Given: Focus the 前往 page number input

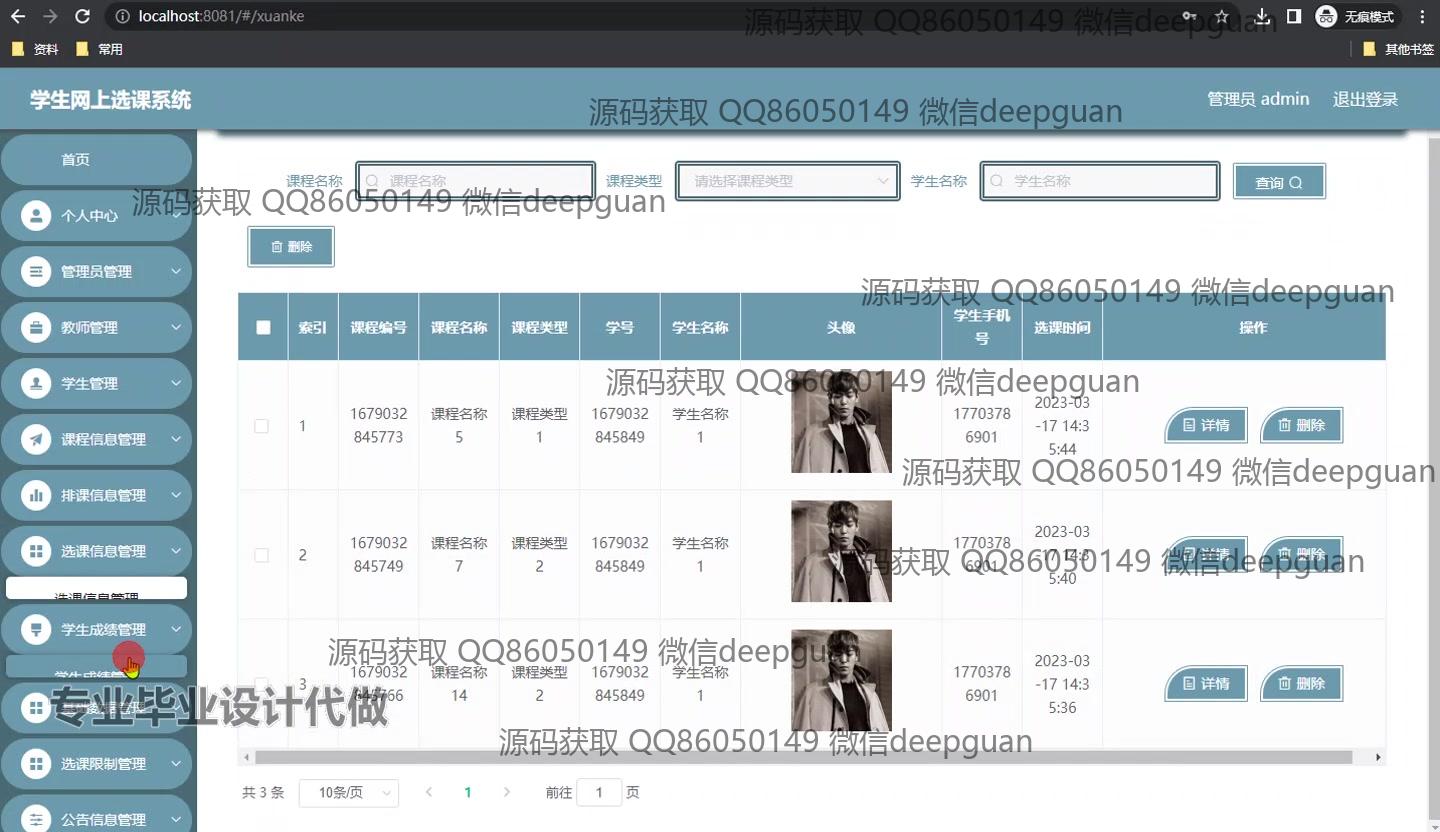Looking at the screenshot, I should [600, 793].
